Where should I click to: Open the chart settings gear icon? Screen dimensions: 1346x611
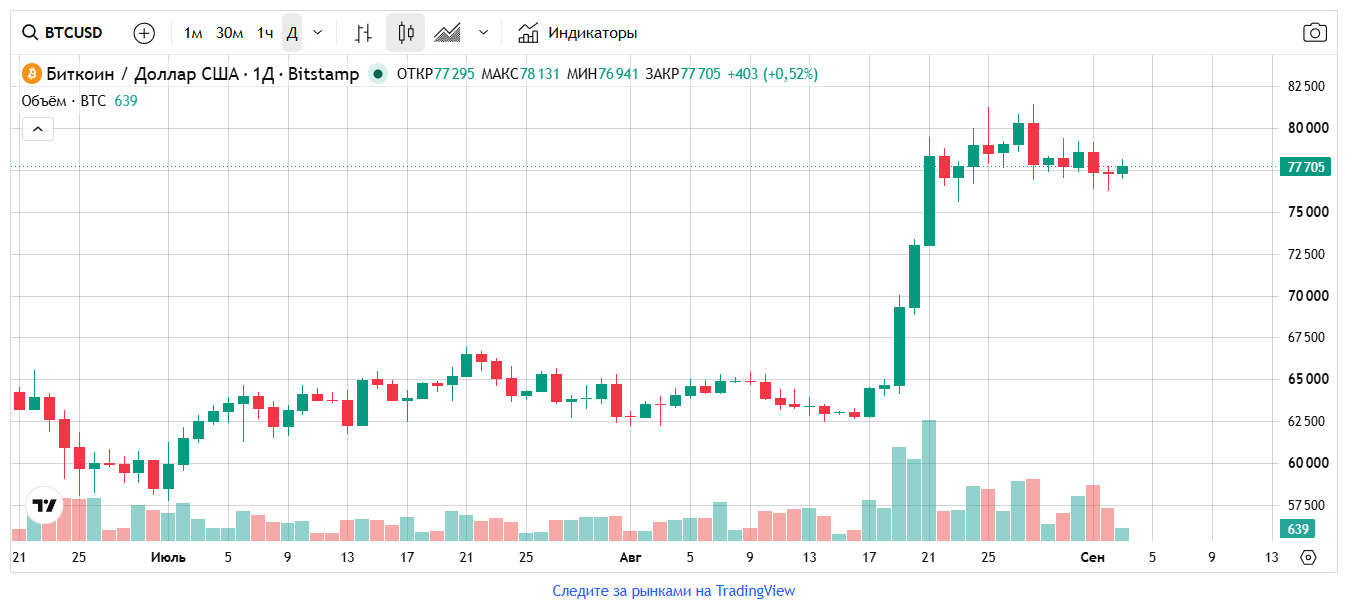click(x=1309, y=557)
